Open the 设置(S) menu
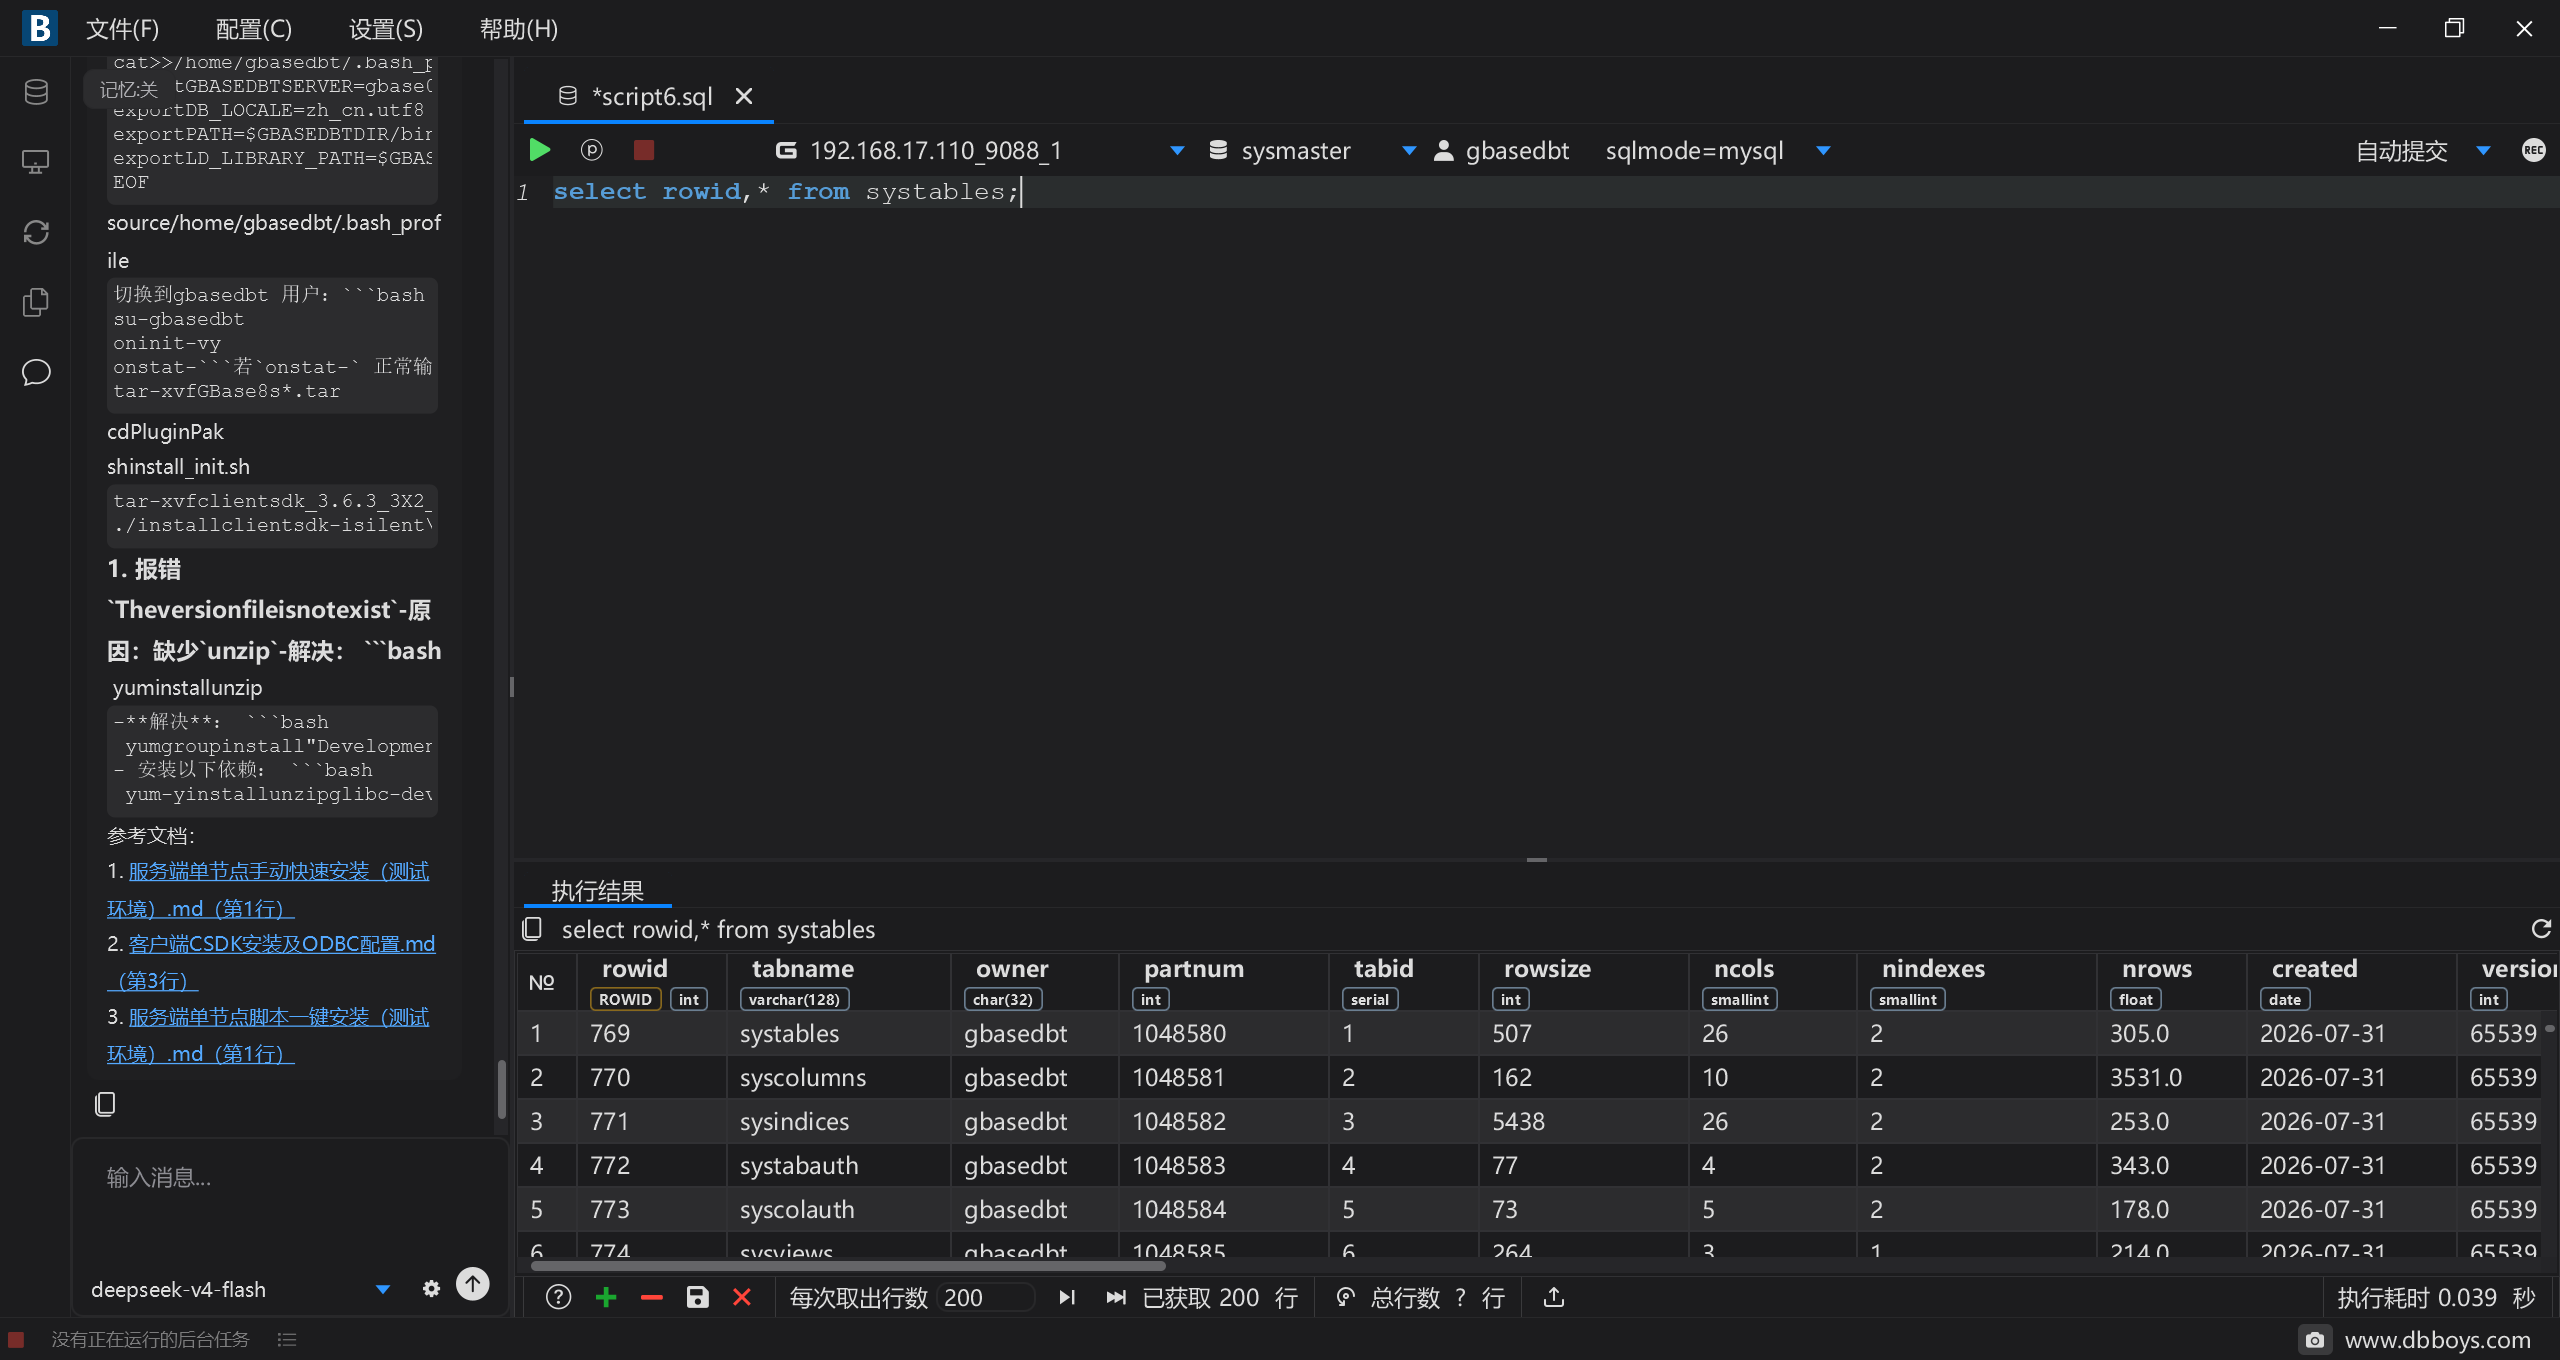 [386, 29]
